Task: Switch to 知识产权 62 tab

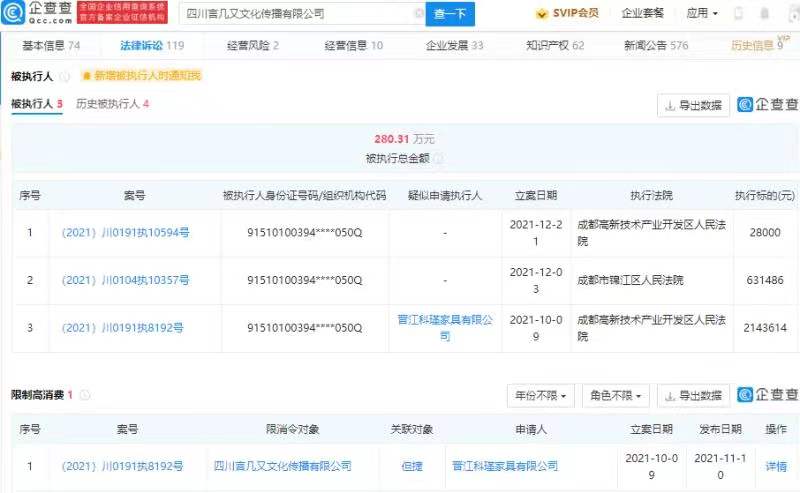Action: coord(555,45)
